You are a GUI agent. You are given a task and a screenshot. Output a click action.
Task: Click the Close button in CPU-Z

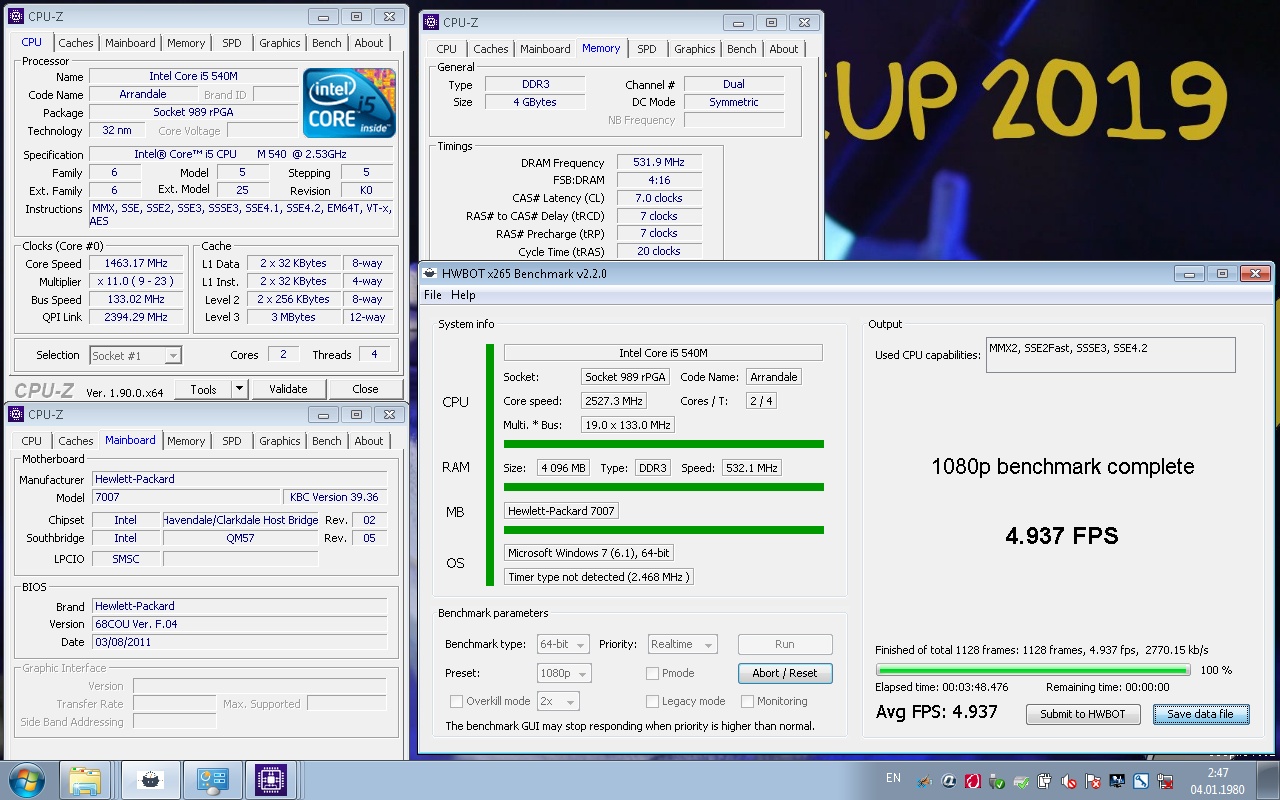(365, 389)
